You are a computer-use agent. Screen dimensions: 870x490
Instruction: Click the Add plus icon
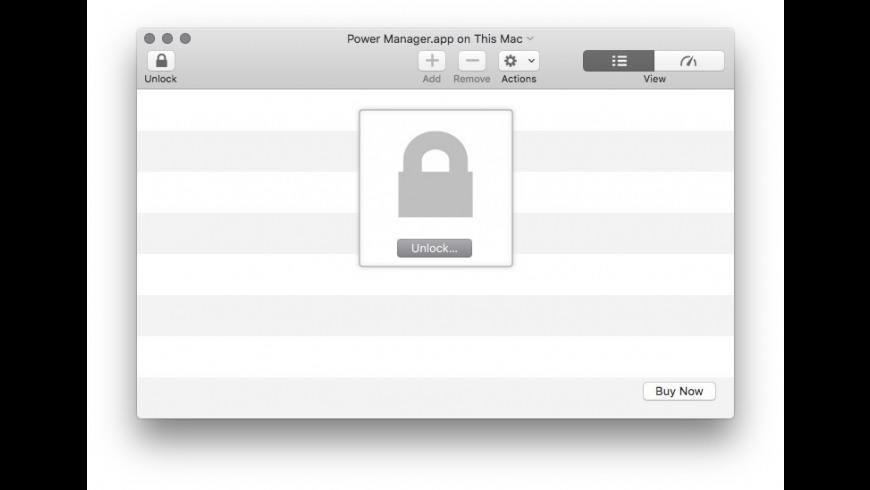[432, 60]
